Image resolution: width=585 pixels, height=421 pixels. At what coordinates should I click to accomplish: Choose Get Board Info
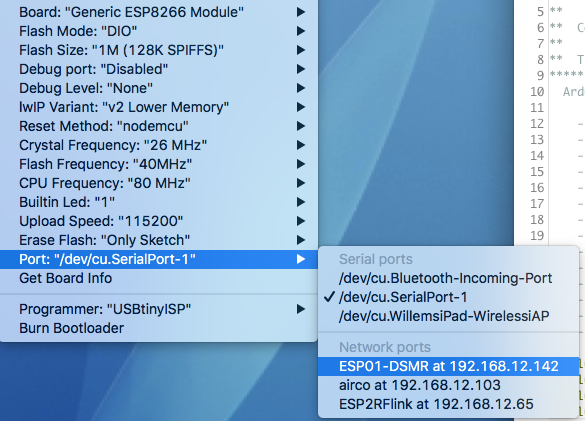pos(159,278)
